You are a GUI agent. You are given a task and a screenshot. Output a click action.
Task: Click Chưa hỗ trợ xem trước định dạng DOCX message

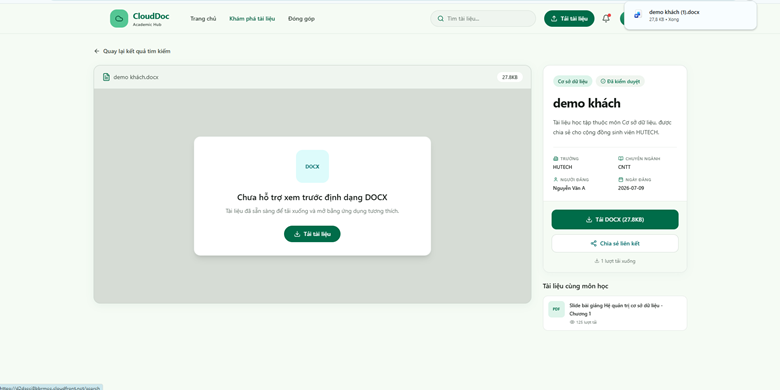tap(312, 197)
